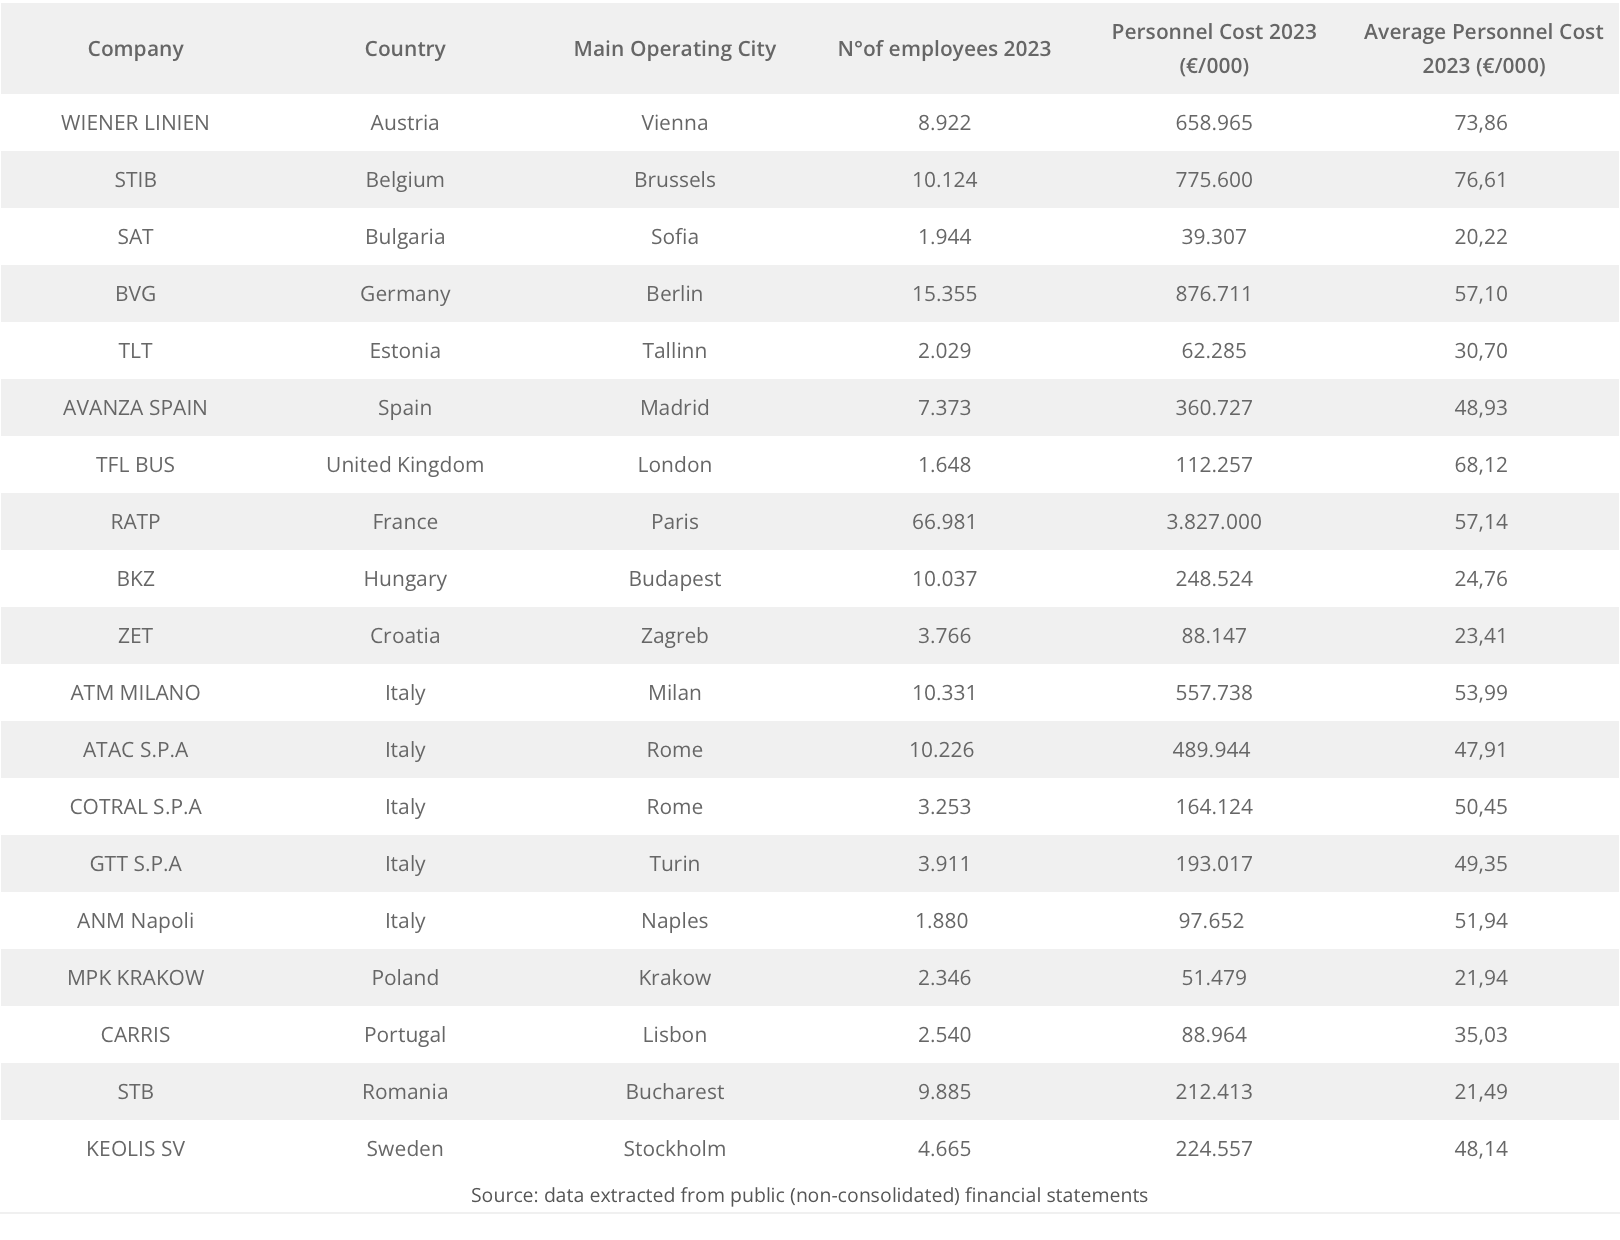This screenshot has width=1620, height=1240.
Task: Select the ANM Napoli company cell
Action: (135, 921)
